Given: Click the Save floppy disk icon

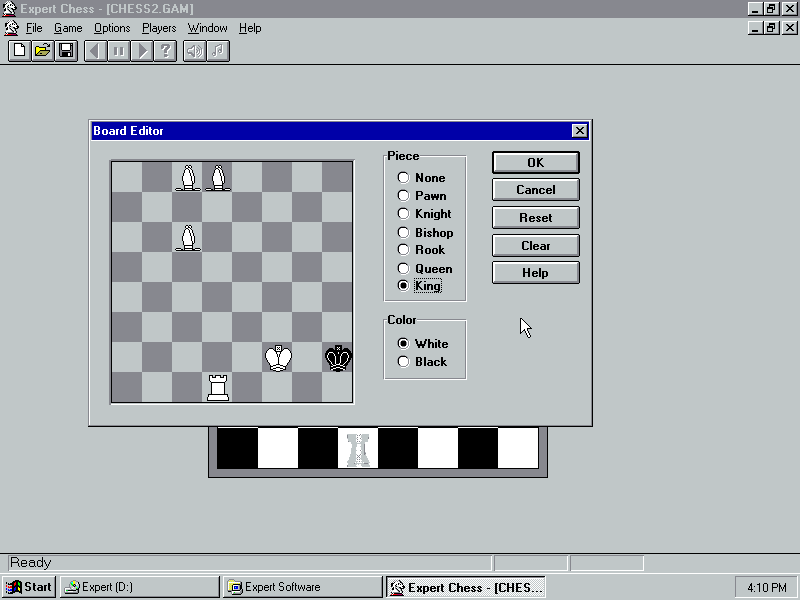Looking at the screenshot, I should (66, 51).
